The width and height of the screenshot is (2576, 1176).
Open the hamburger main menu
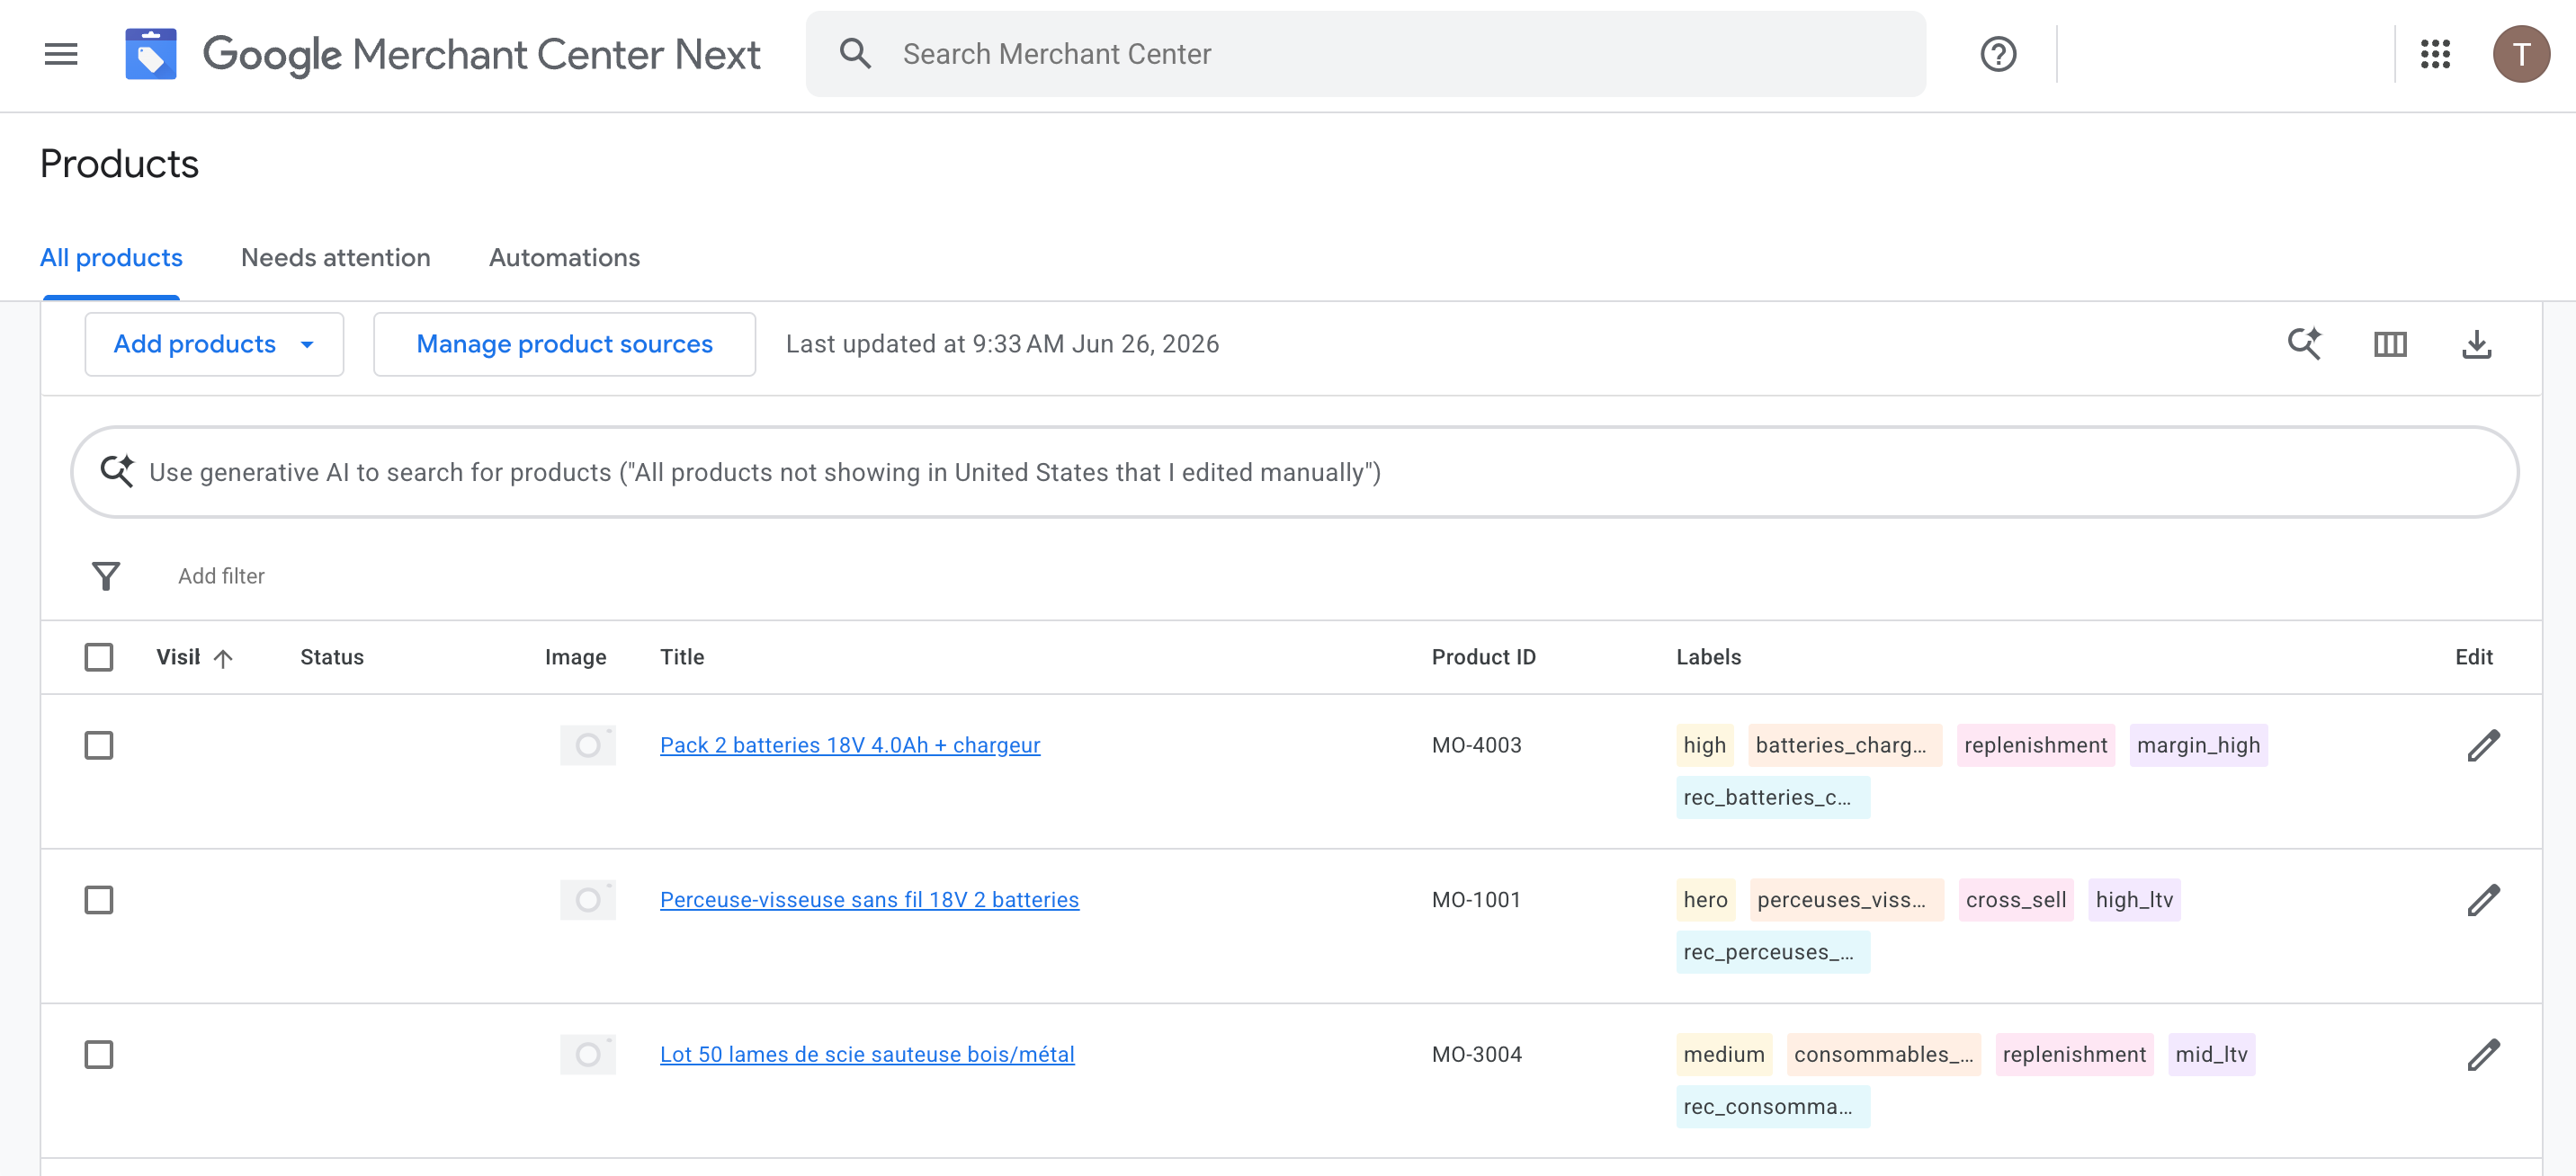[61, 54]
